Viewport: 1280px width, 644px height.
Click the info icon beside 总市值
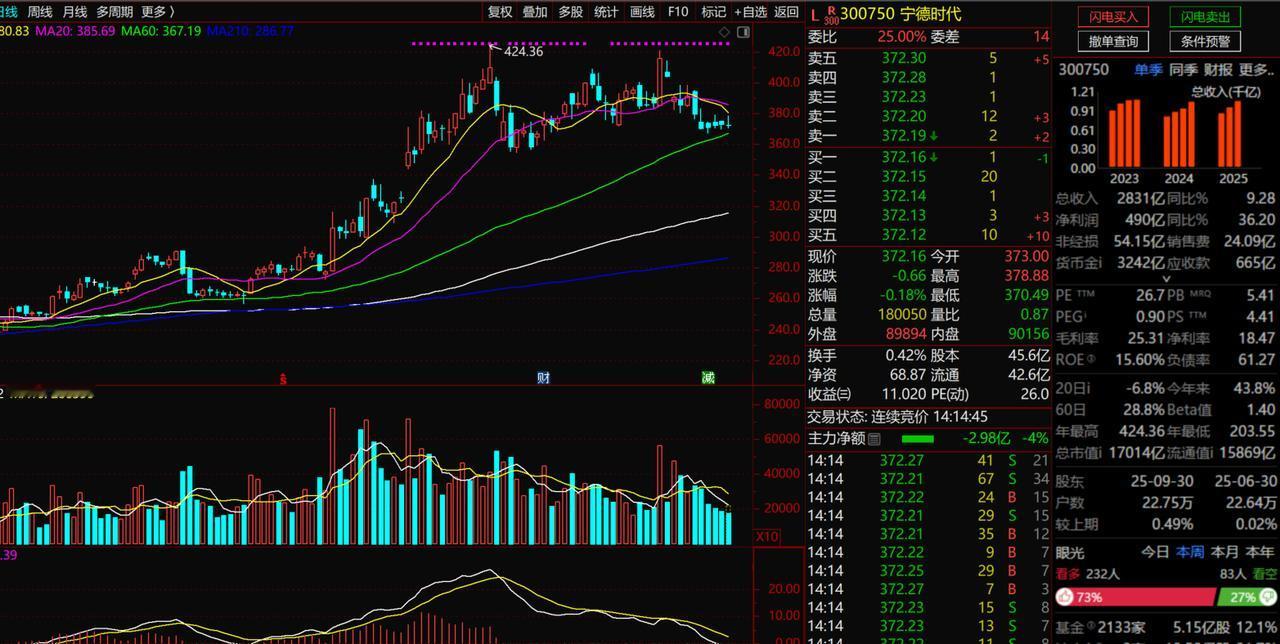point(1099,452)
